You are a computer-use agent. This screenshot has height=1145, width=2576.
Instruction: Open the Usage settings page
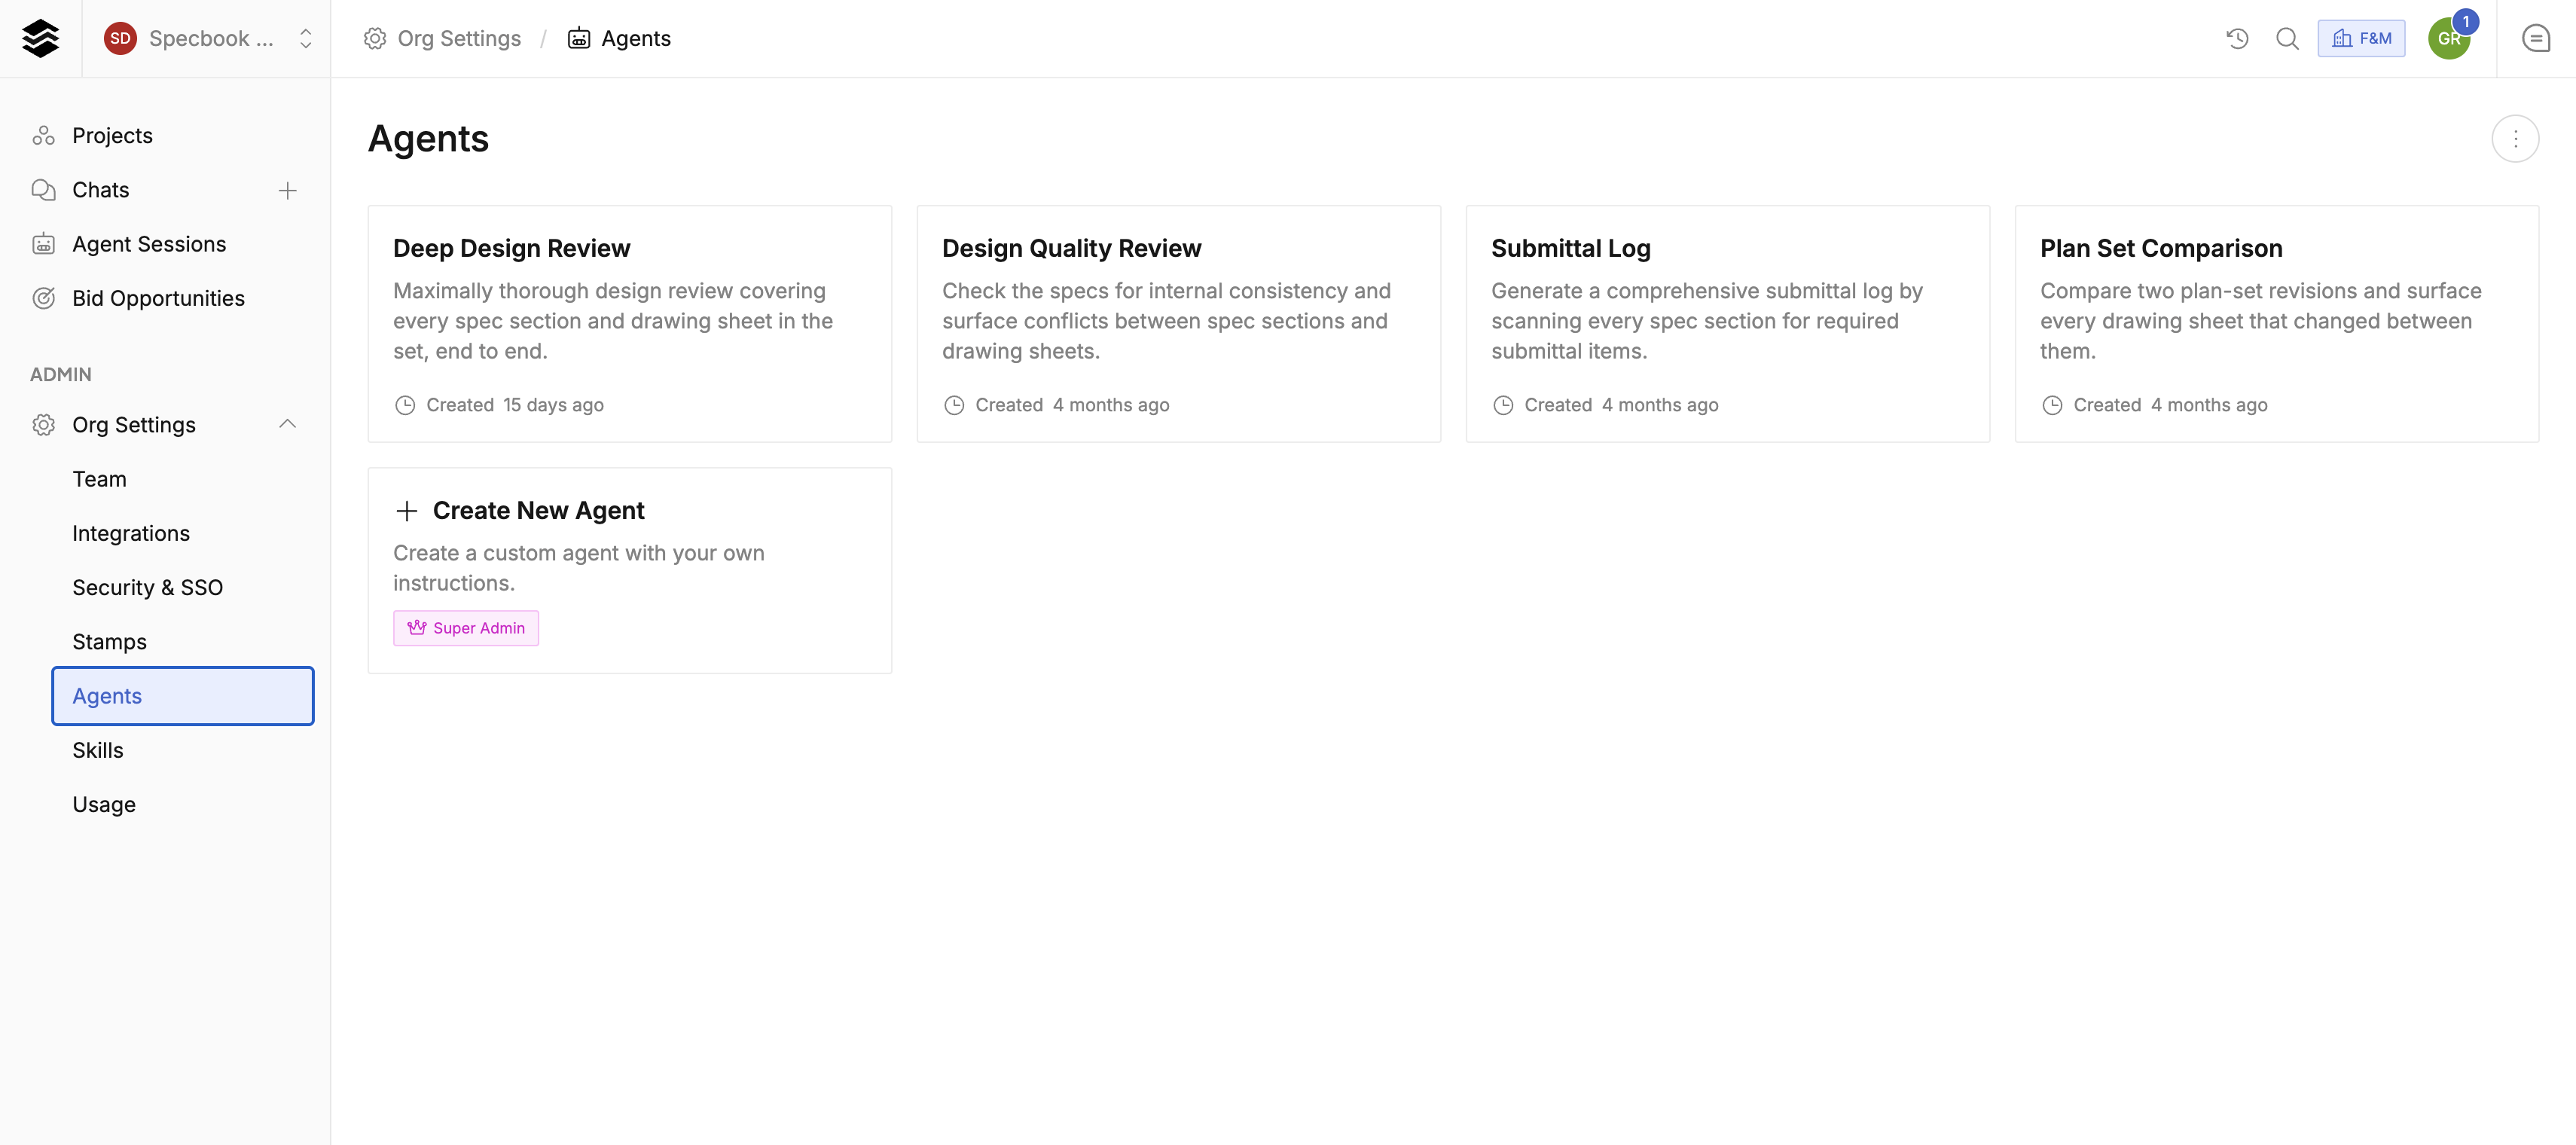point(183,804)
